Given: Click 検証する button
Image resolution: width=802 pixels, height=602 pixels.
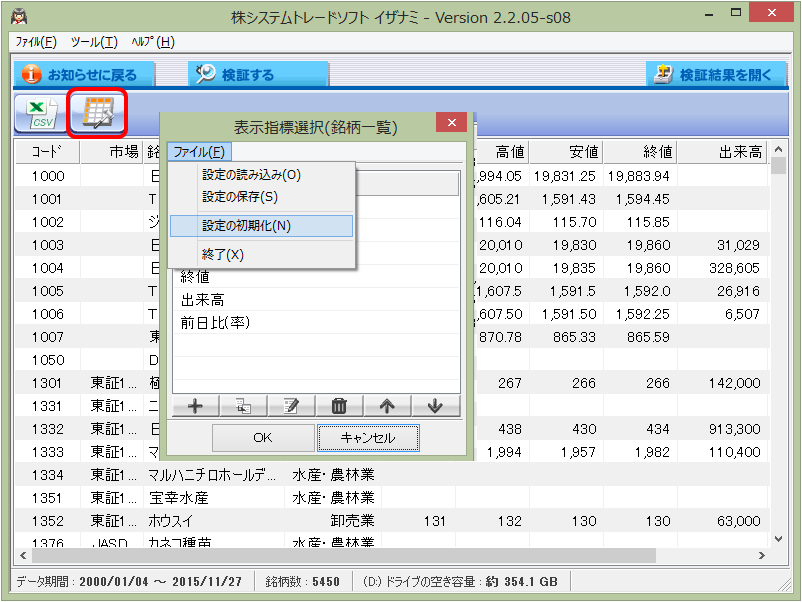Looking at the screenshot, I should (x=258, y=75).
